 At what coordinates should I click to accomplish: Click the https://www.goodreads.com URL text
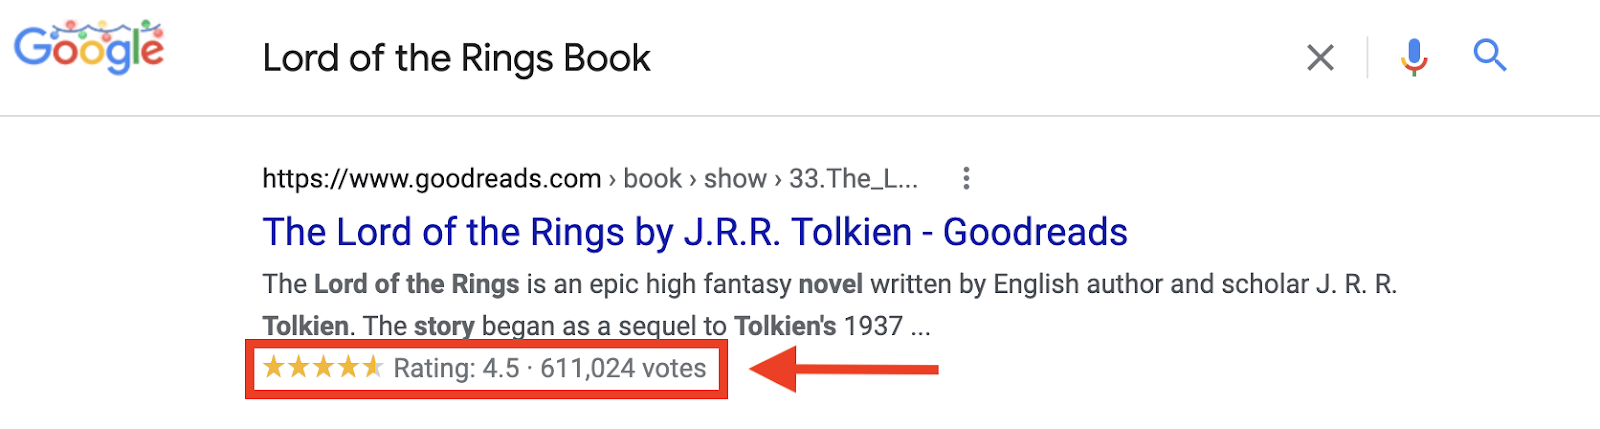pos(431,179)
